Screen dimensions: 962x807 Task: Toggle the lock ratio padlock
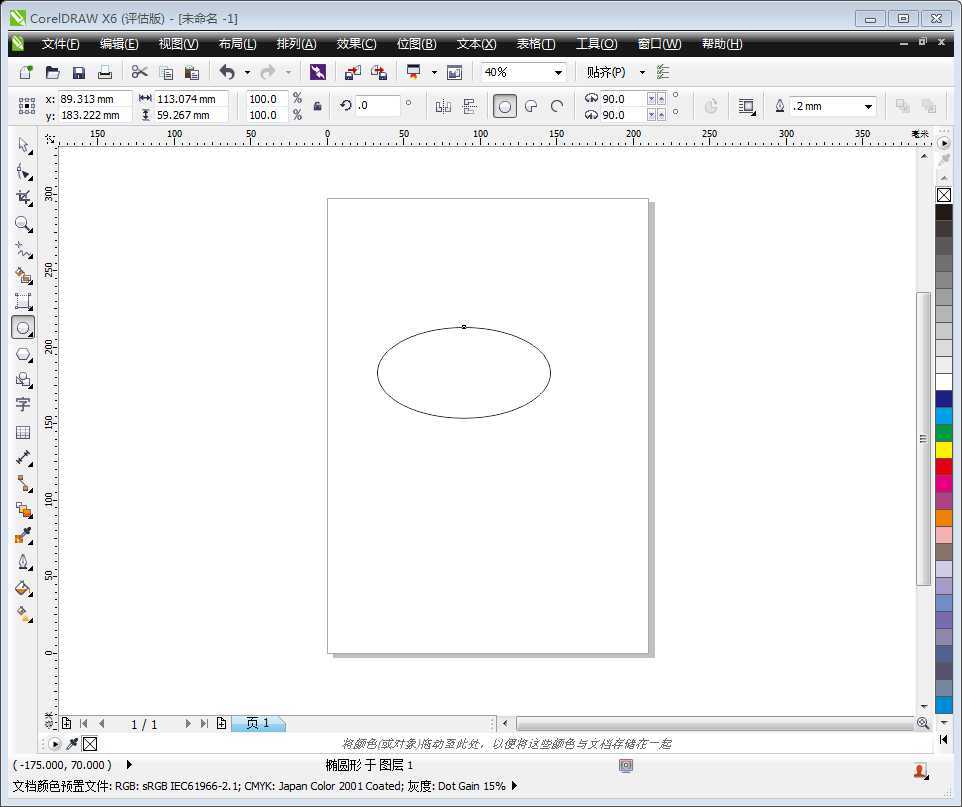click(316, 107)
